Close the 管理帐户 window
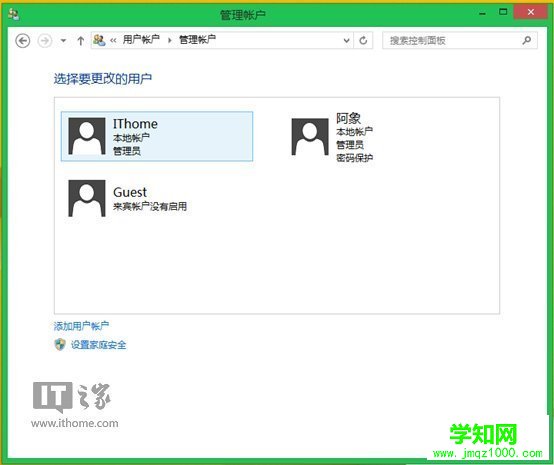Image resolution: width=554 pixels, height=465 pixels. (531, 12)
